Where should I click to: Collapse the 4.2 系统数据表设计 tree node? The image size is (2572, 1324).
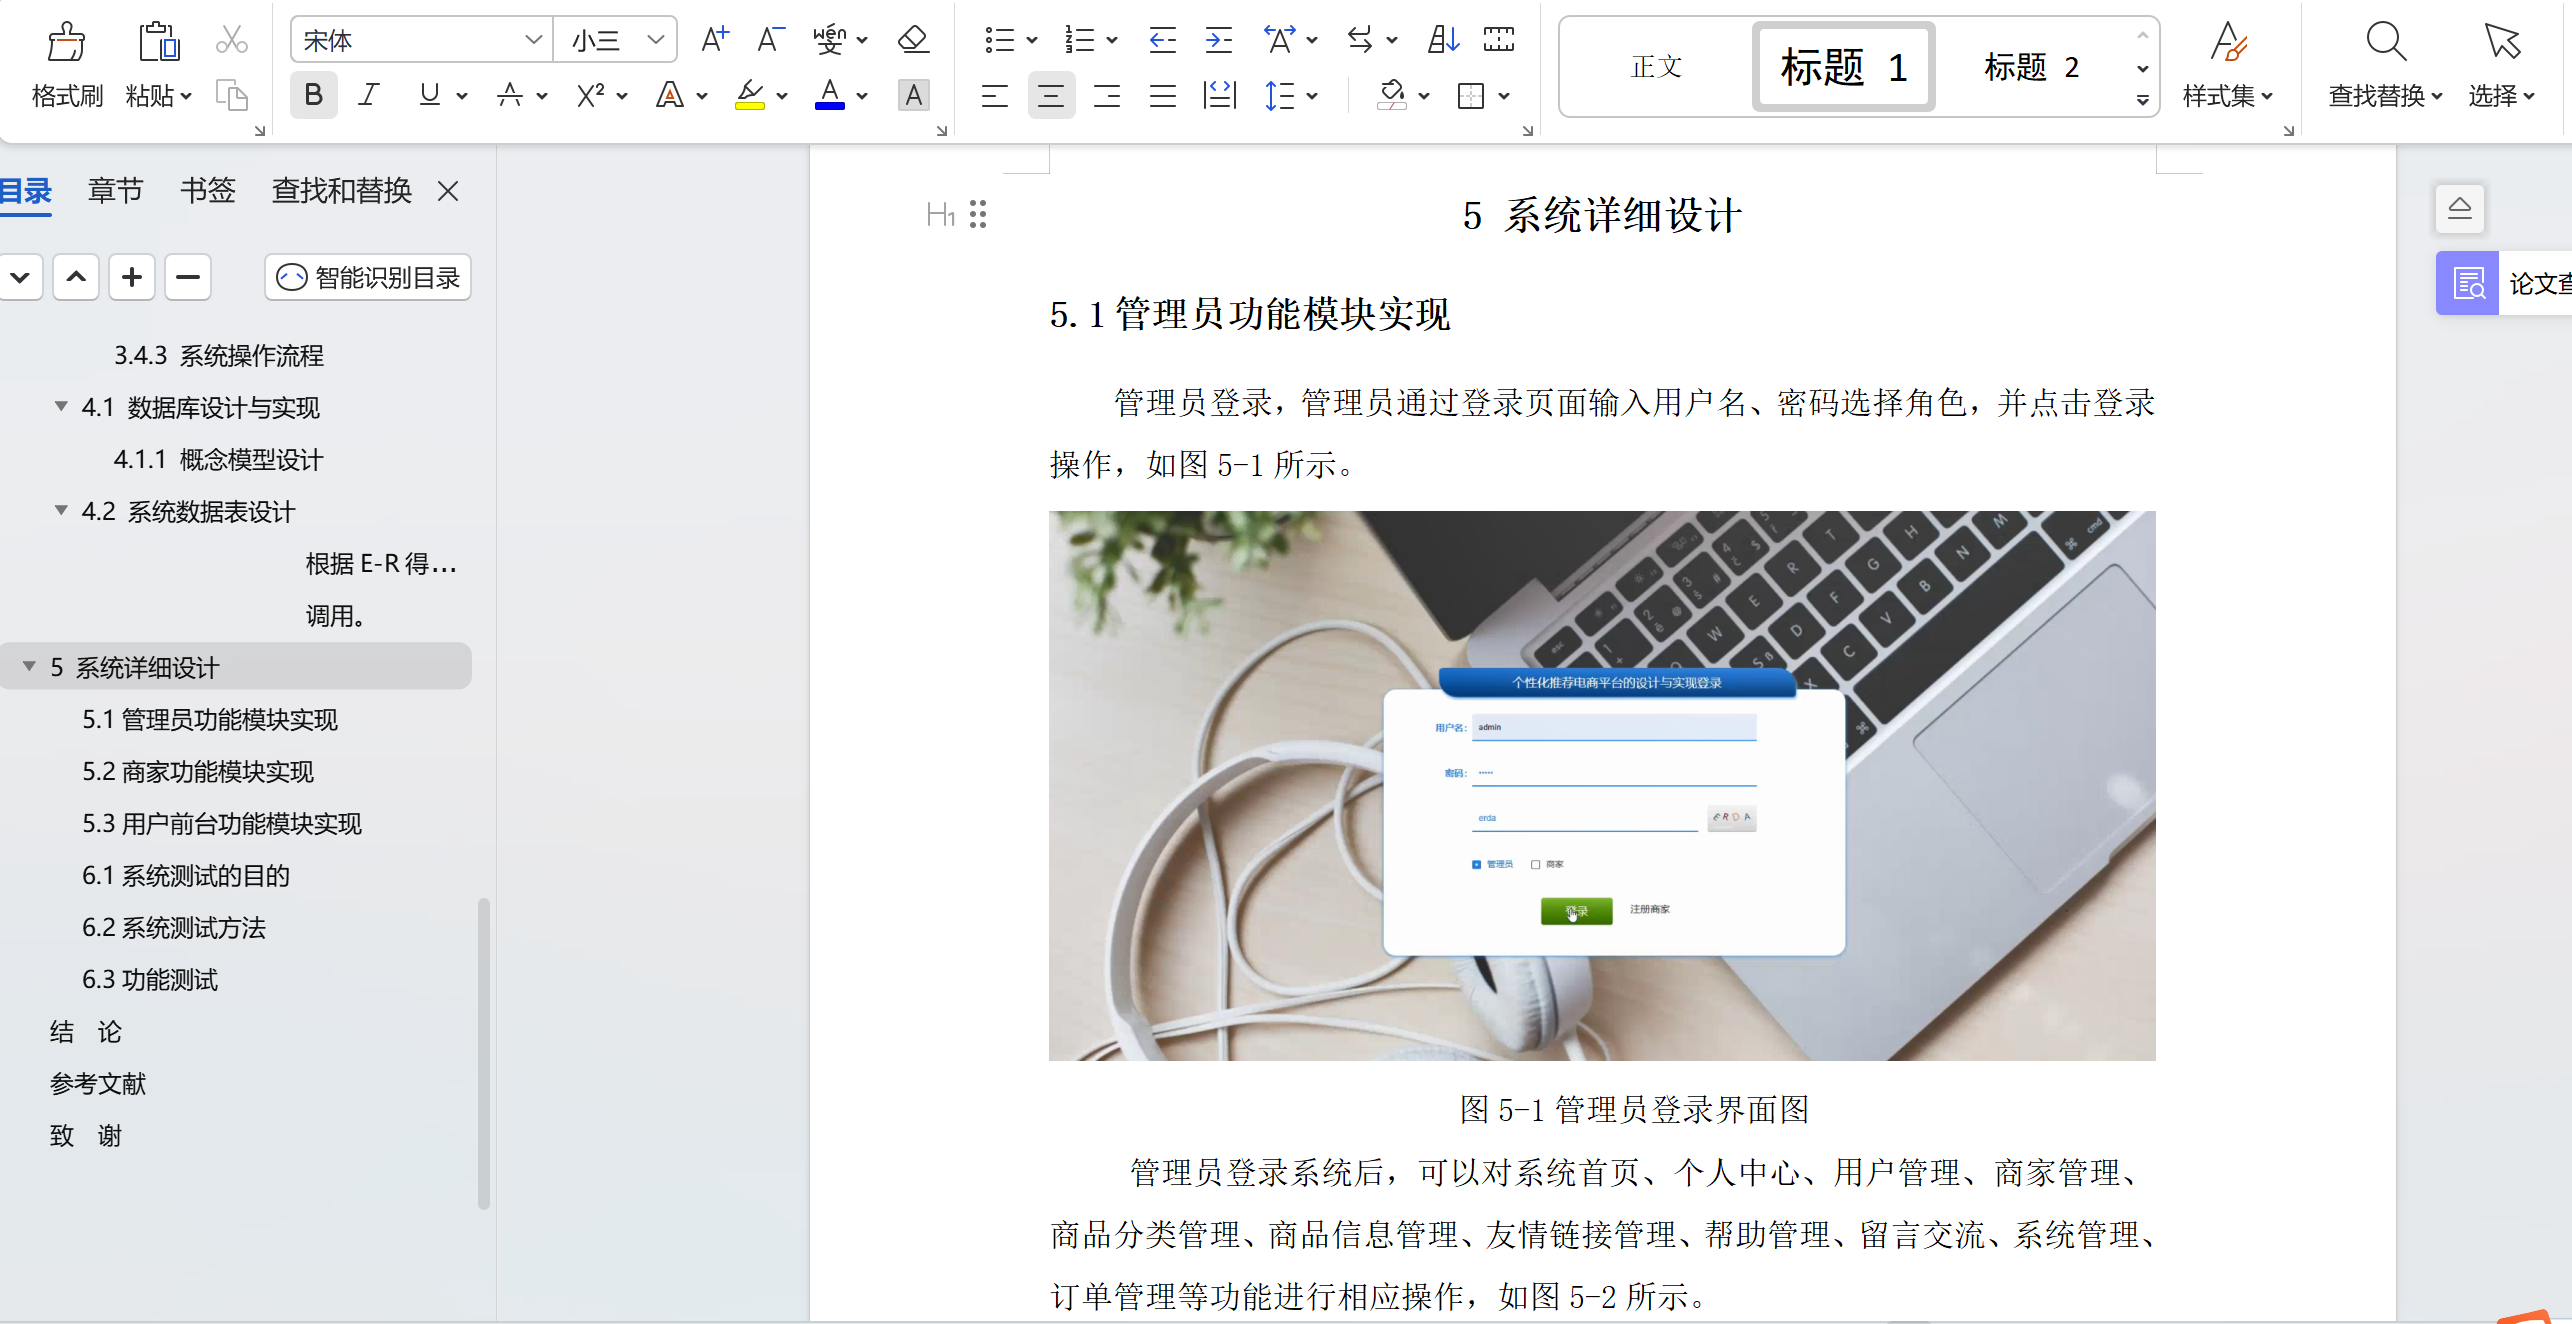coord(61,511)
